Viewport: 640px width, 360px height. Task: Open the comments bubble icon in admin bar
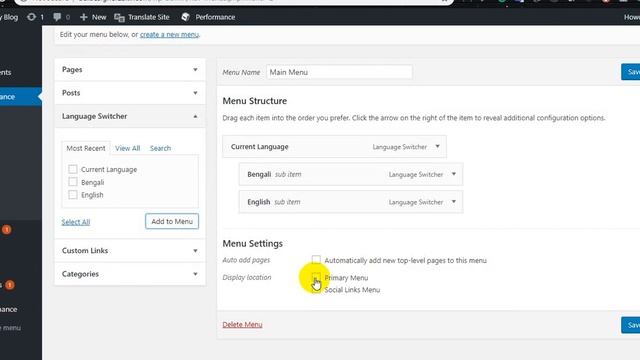coord(57,17)
